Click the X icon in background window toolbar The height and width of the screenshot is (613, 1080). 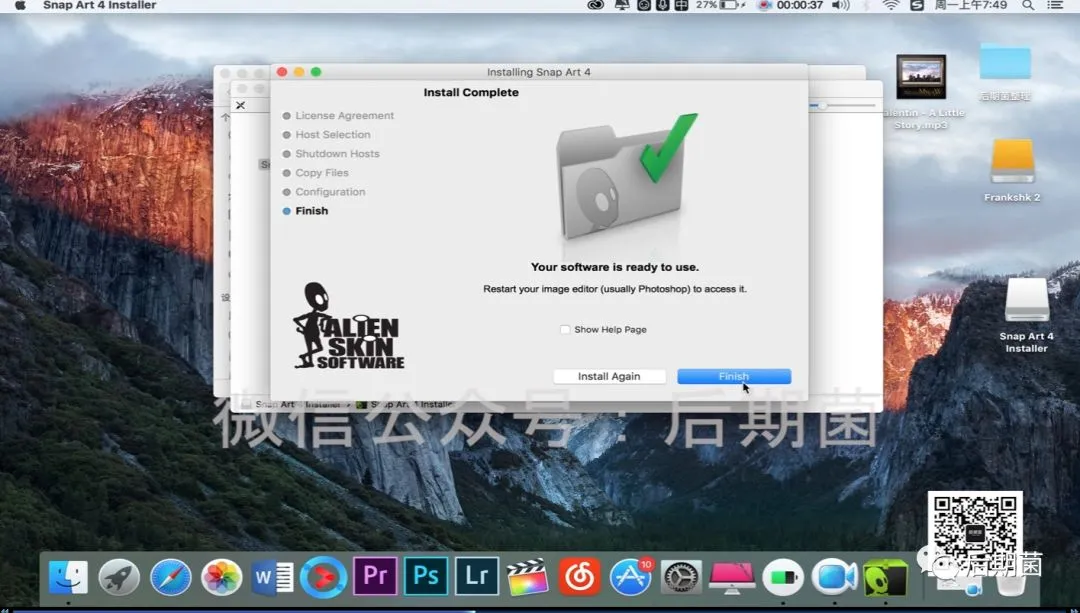click(x=240, y=105)
